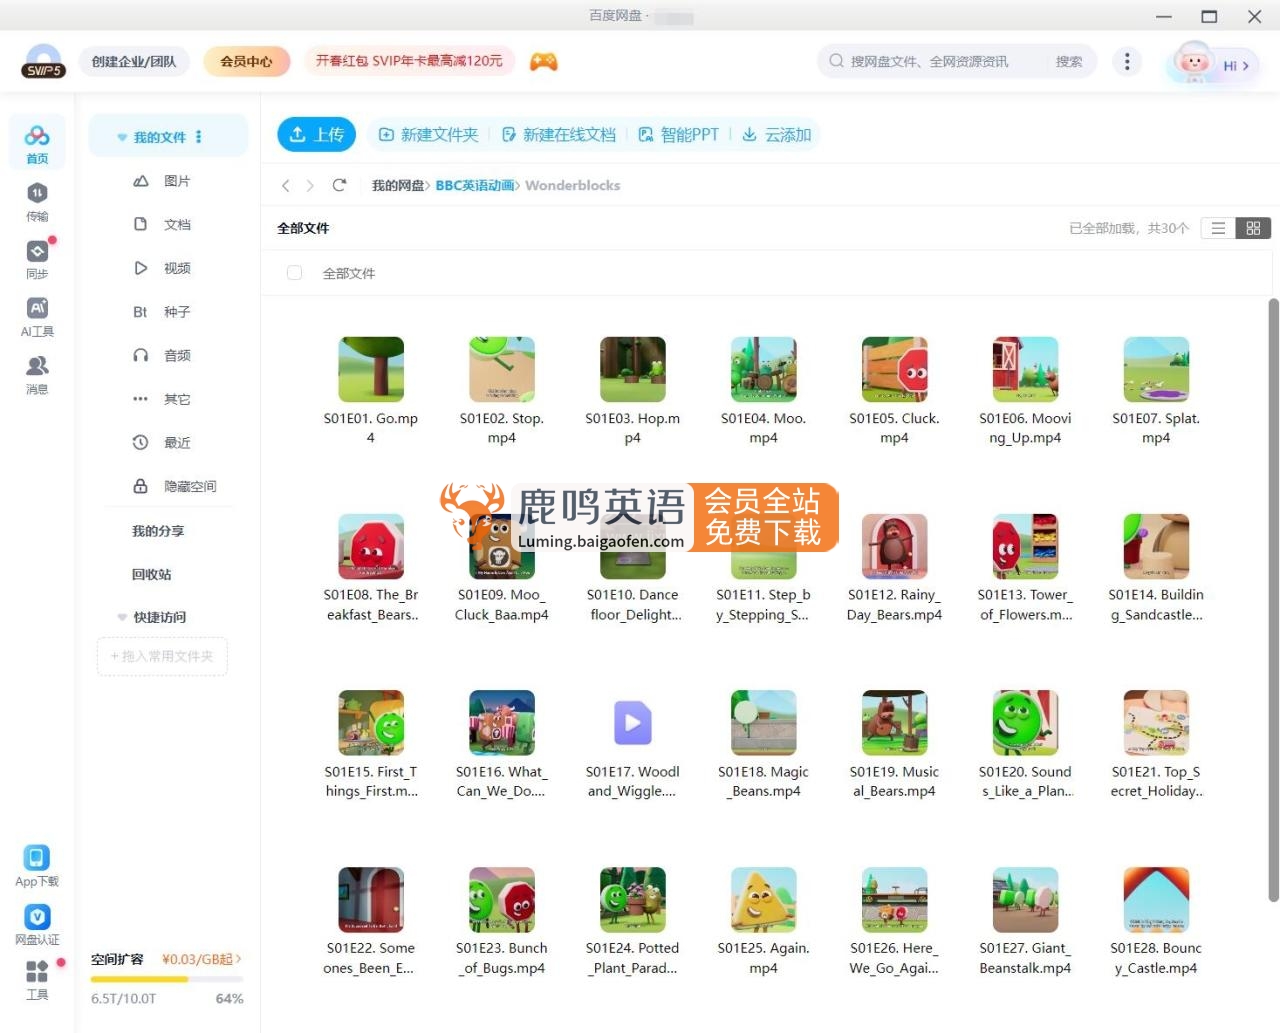The width and height of the screenshot is (1280, 1033).
Task: Navigate to BBC英语动画 via breadcrumb
Action: 473,185
